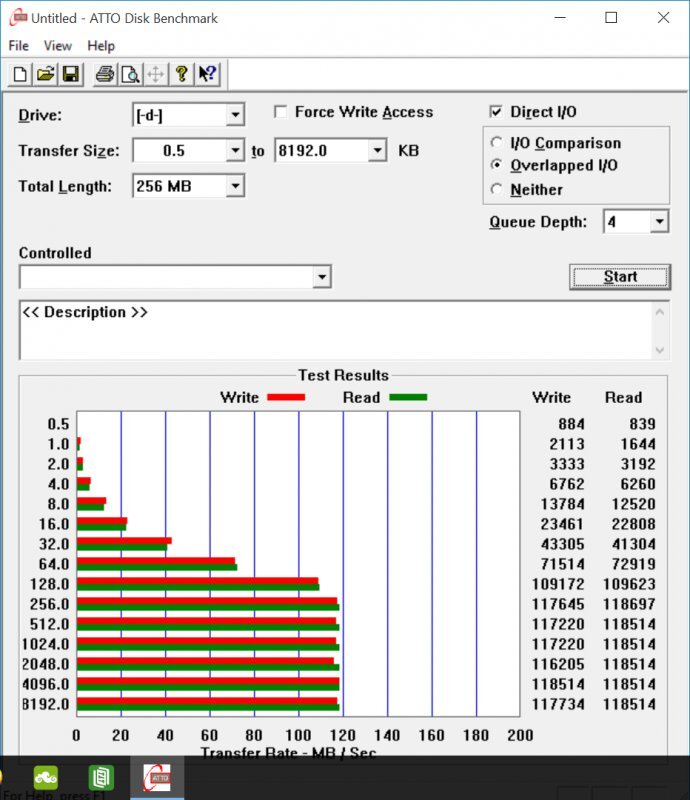Open the View menu

tap(58, 46)
